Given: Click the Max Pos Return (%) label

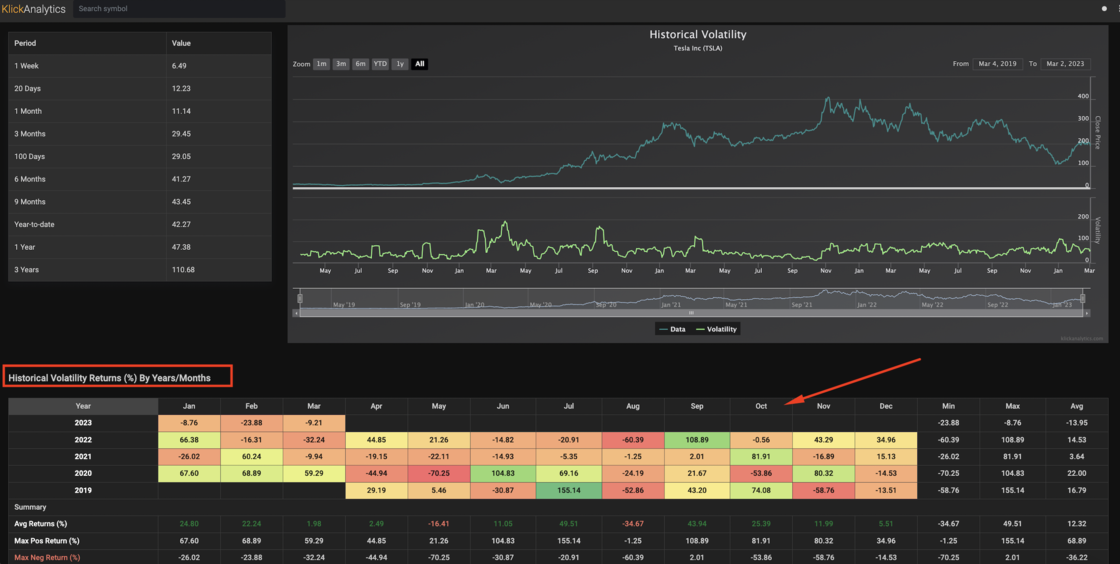Looking at the screenshot, I should (x=46, y=541).
